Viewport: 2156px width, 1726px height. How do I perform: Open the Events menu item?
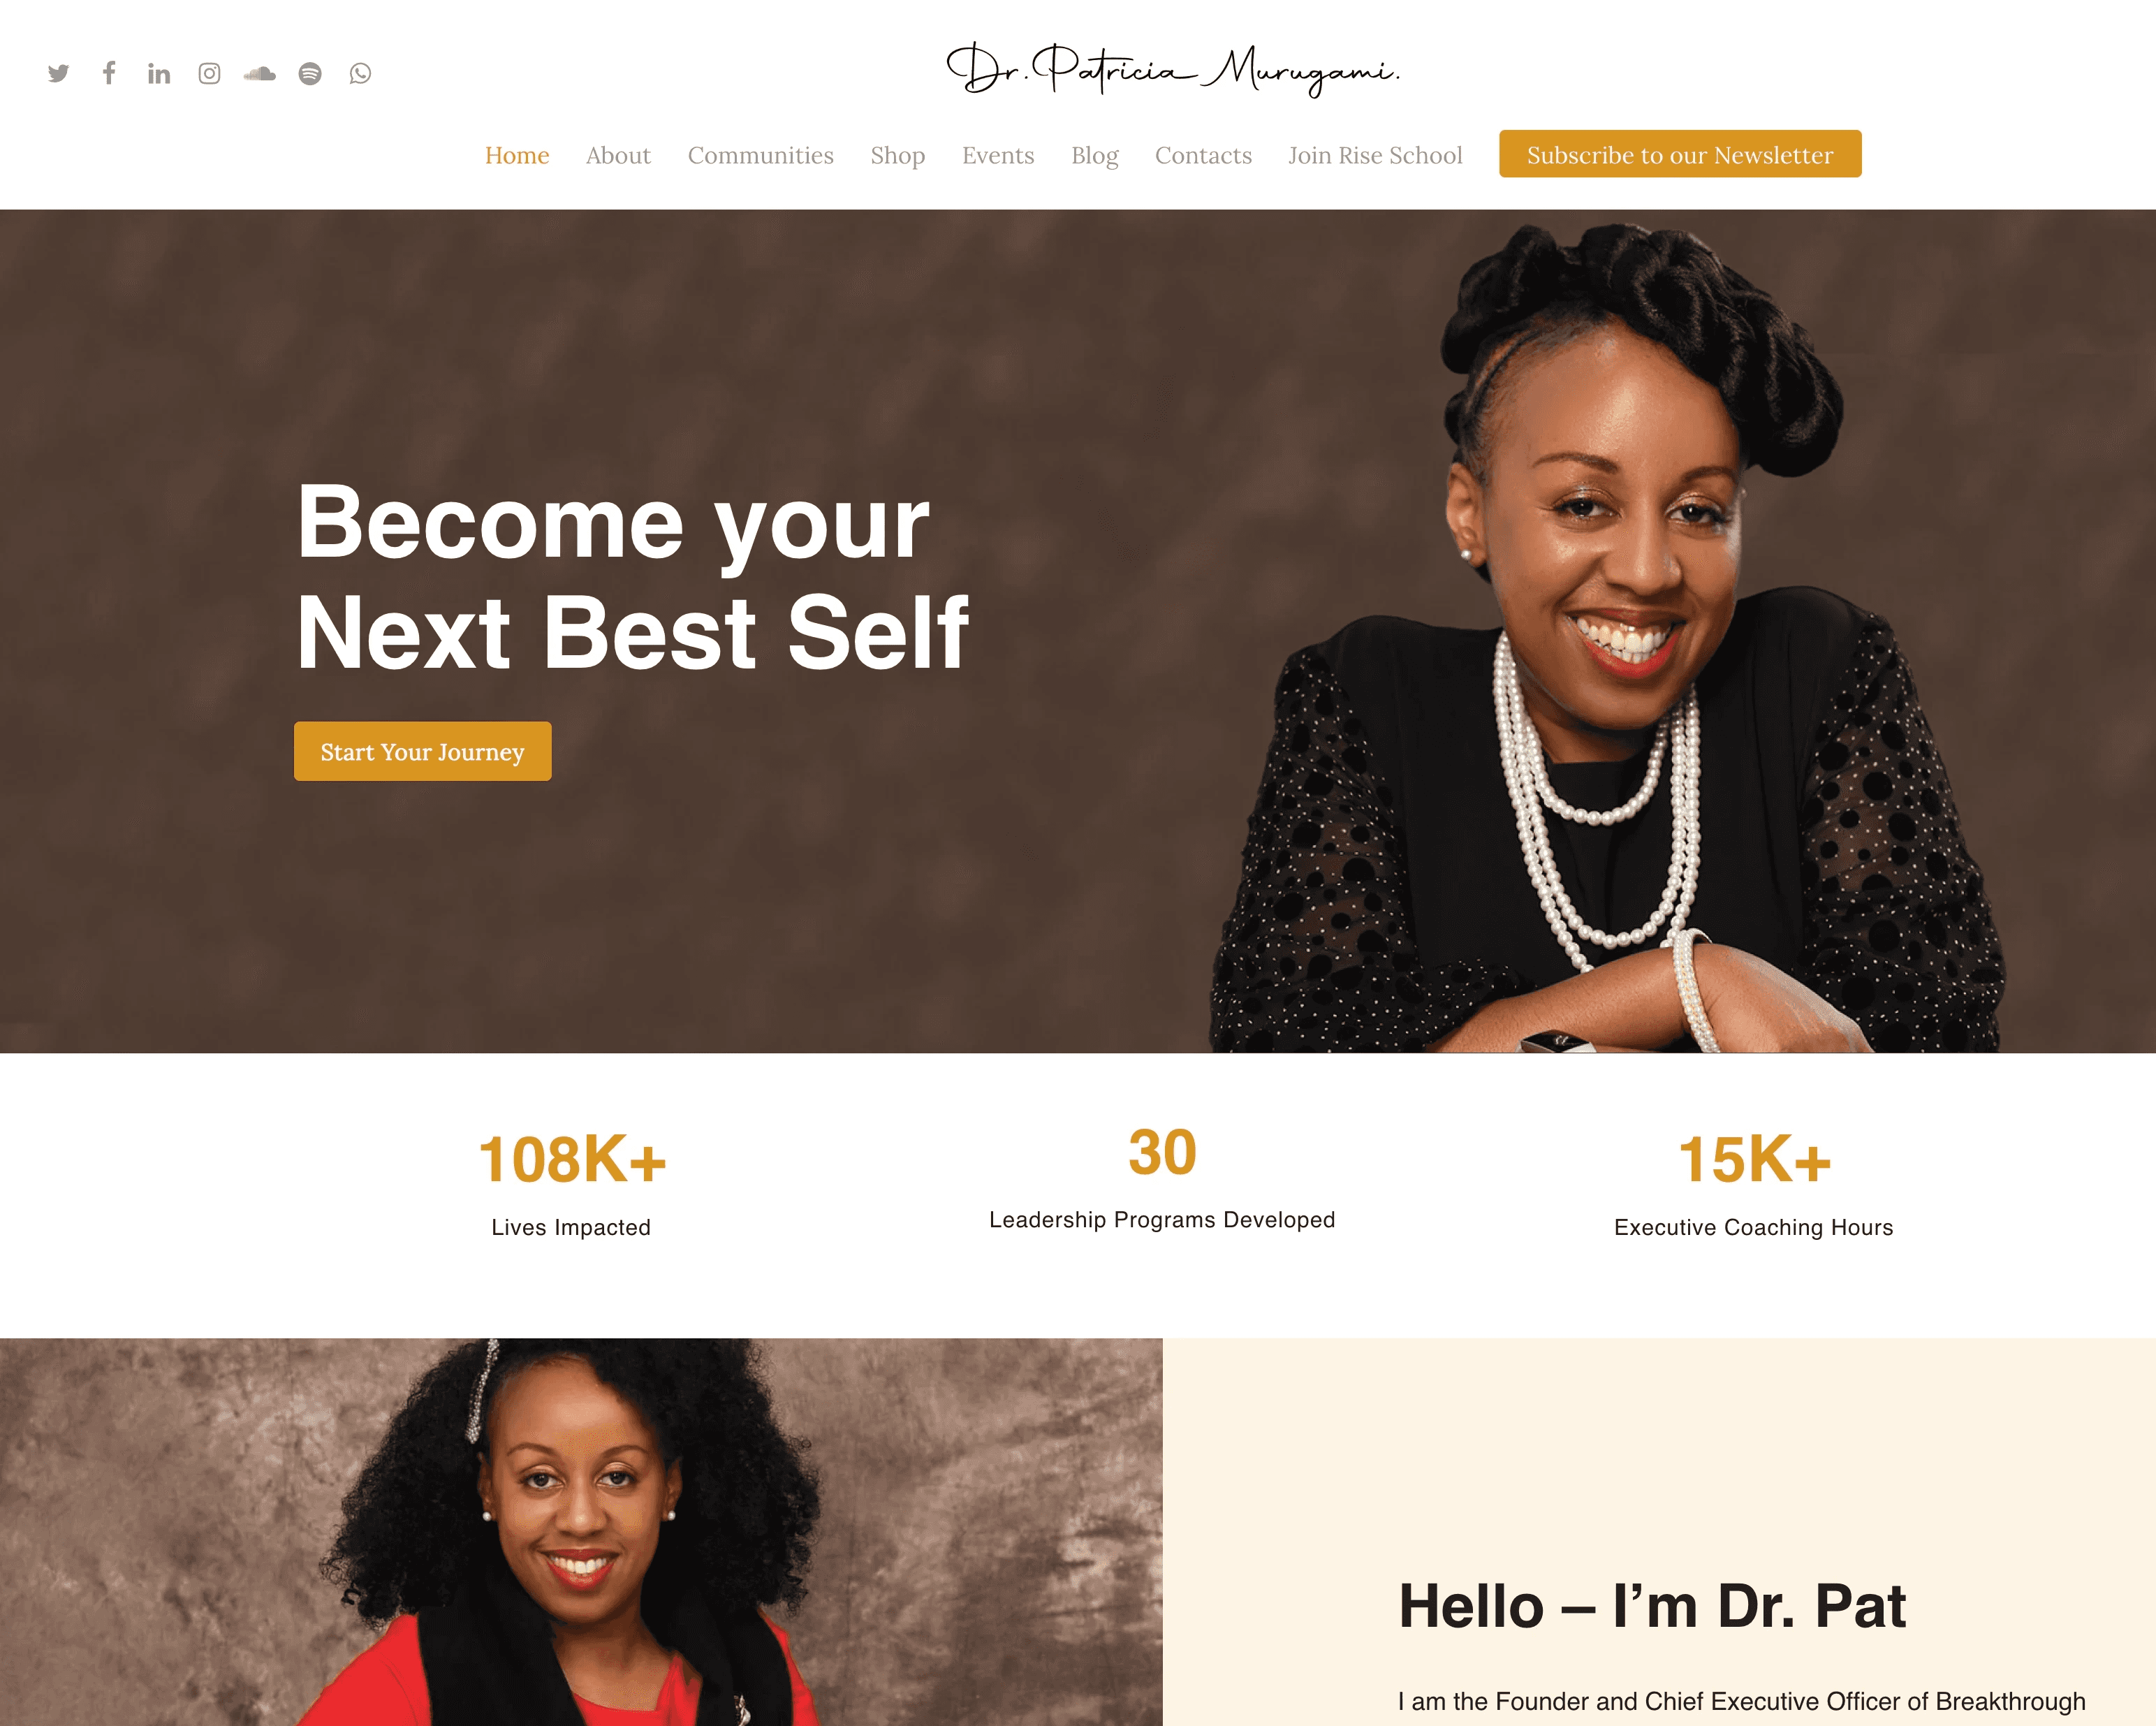tap(998, 155)
